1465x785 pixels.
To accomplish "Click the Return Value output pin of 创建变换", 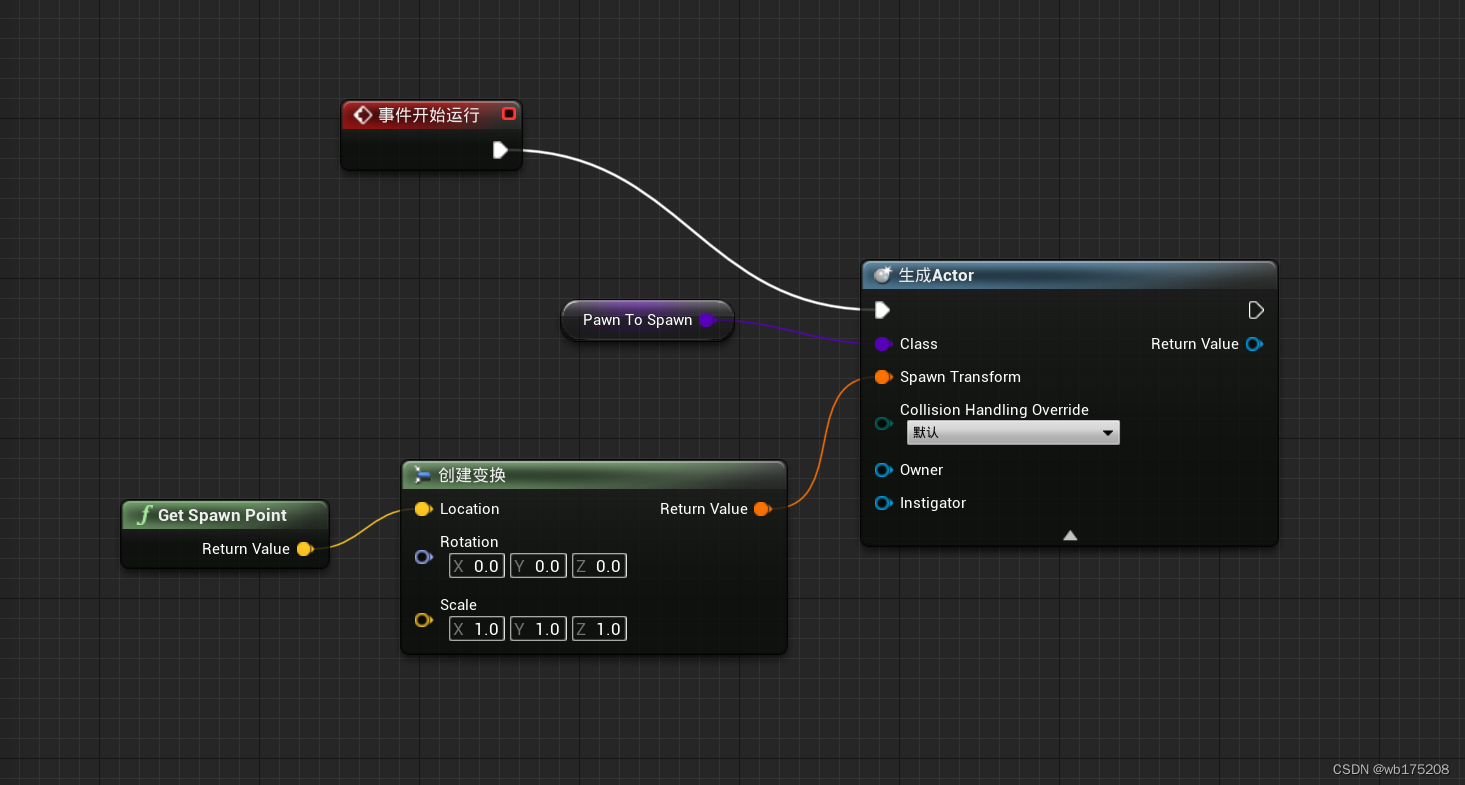I will pos(762,509).
